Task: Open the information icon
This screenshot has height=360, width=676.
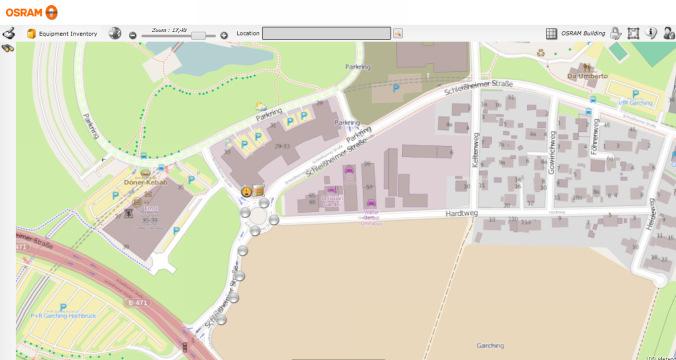Action: (x=651, y=33)
